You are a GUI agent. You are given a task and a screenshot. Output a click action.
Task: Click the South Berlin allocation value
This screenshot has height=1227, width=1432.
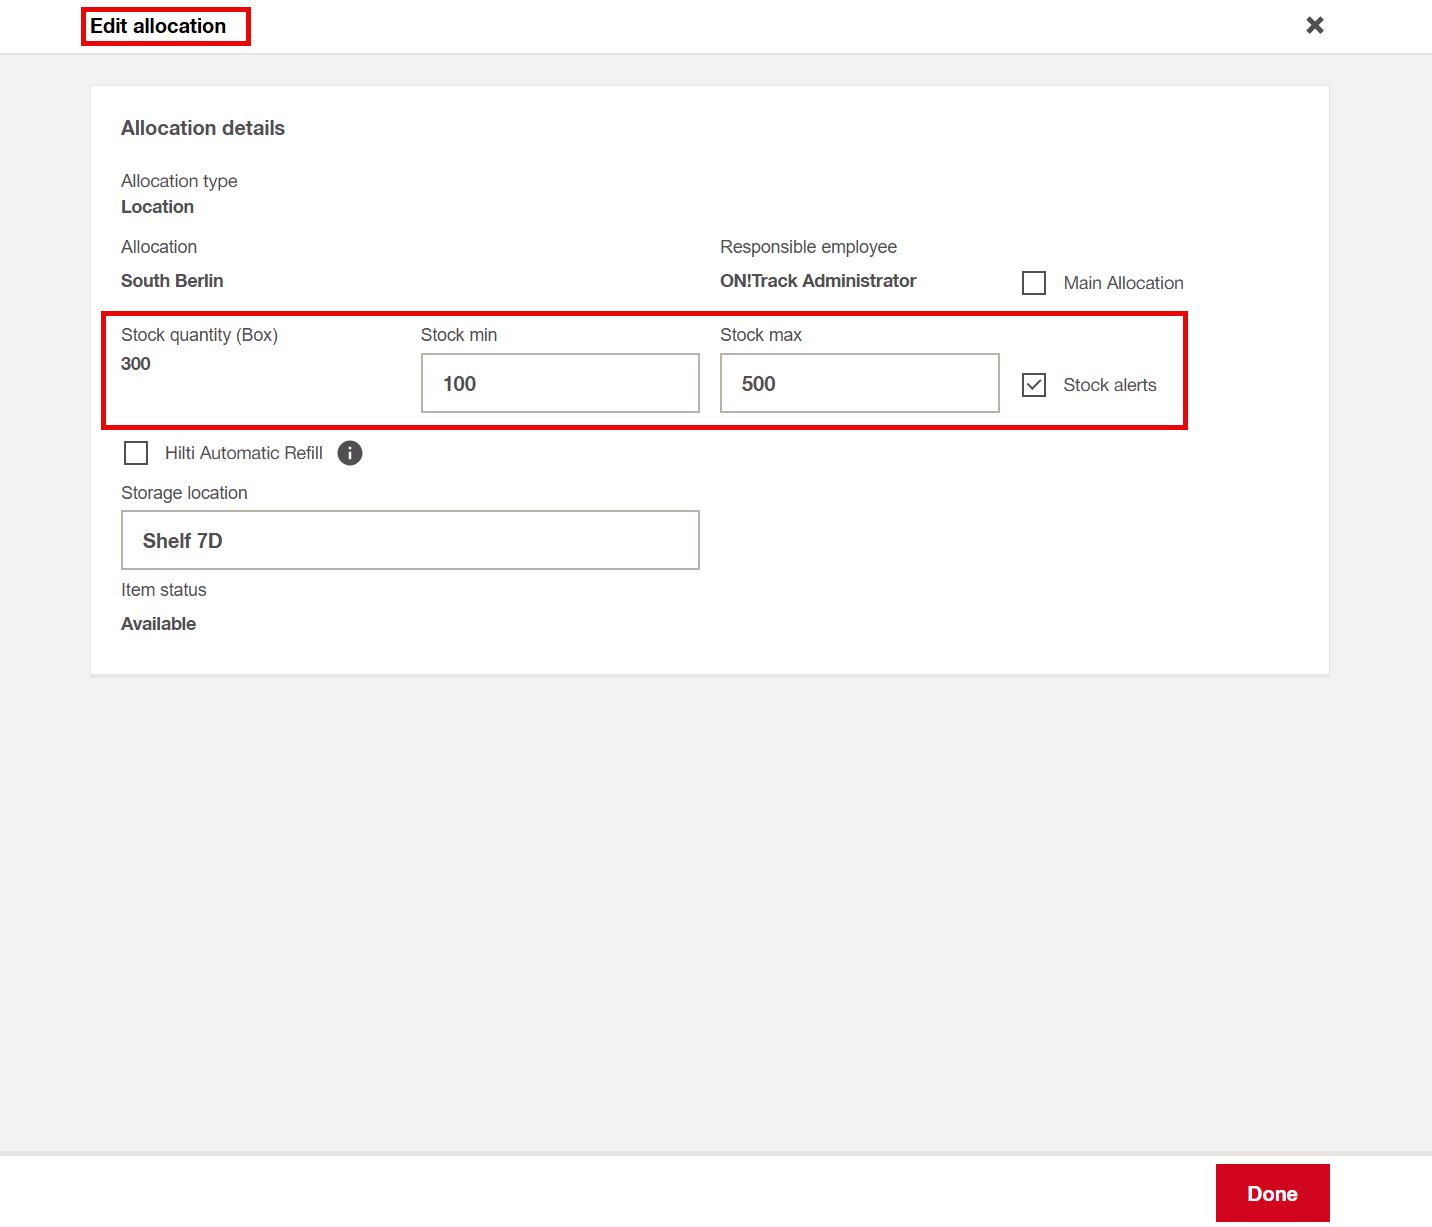(x=172, y=281)
